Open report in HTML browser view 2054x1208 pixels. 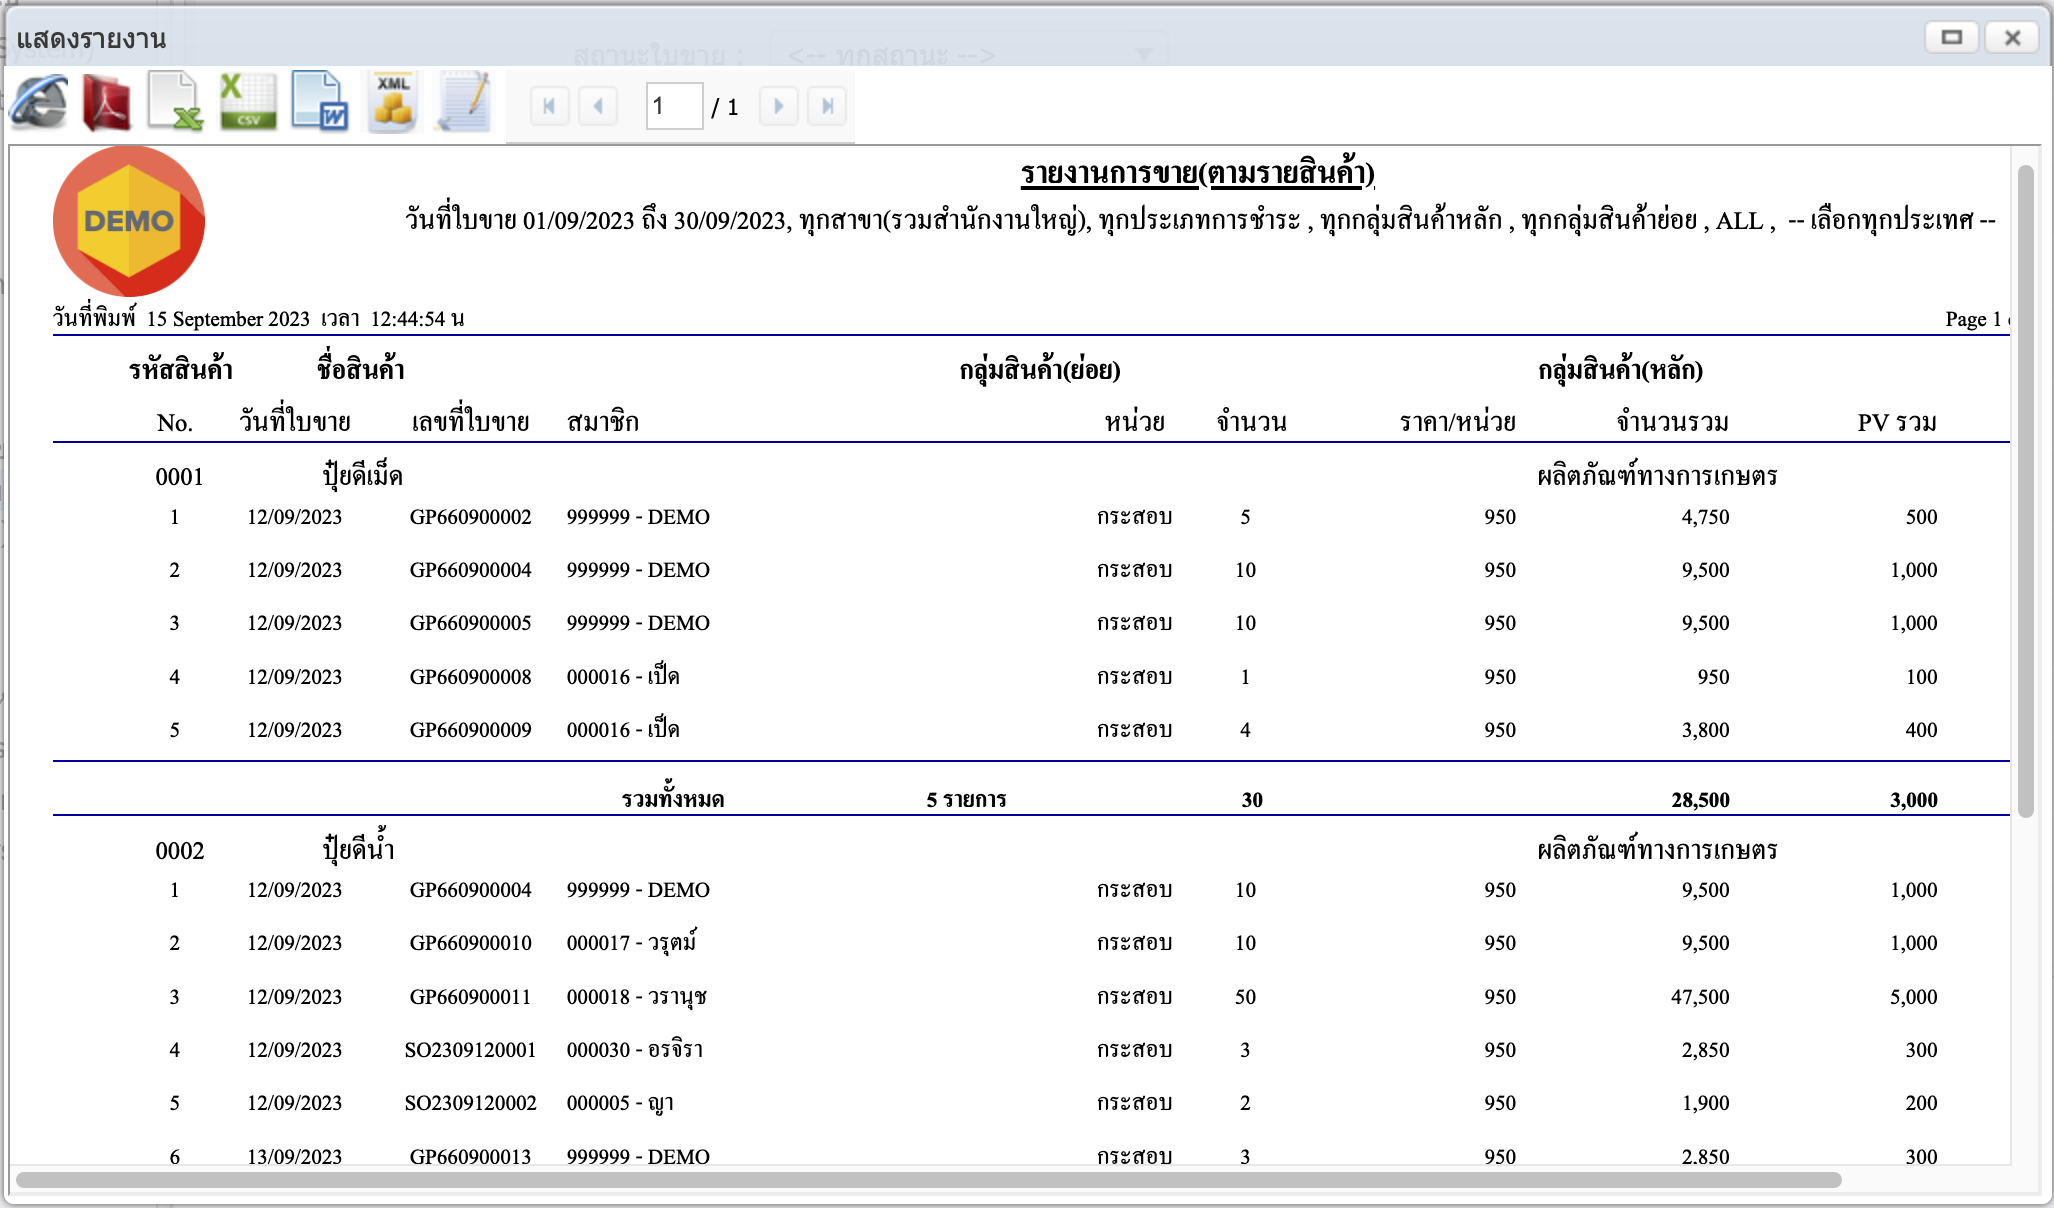tap(38, 103)
